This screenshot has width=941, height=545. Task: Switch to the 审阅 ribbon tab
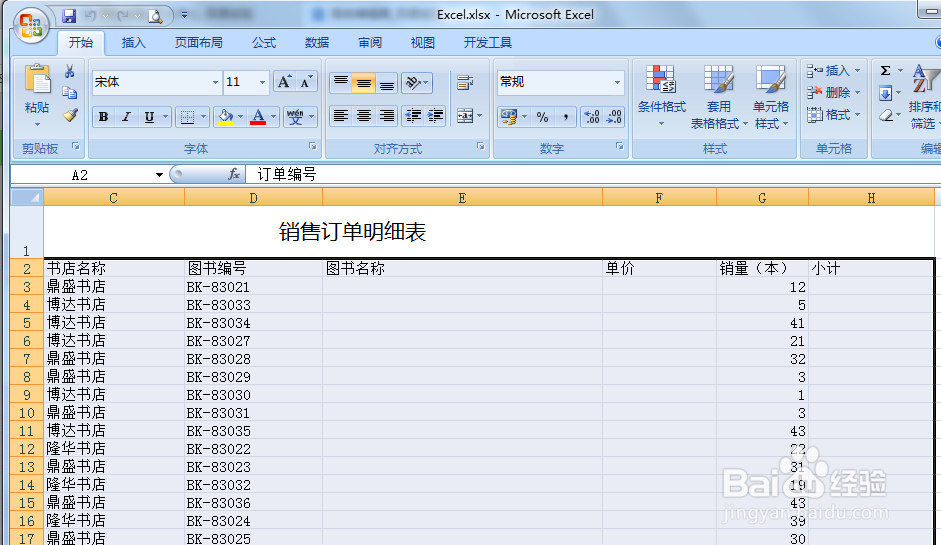pyautogui.click(x=370, y=43)
